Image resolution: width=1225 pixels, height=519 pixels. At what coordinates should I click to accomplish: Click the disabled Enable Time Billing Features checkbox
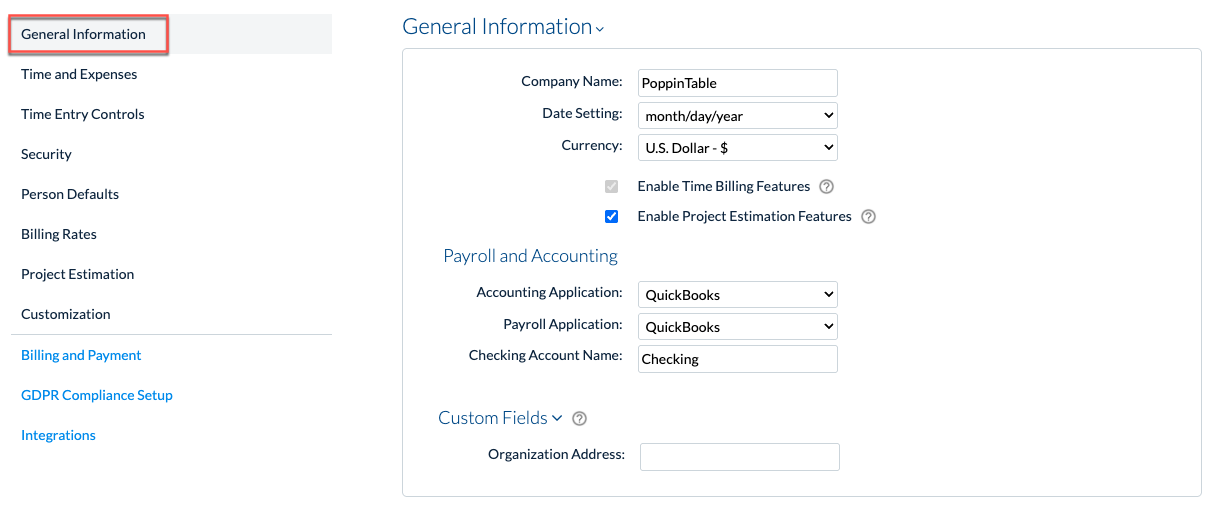612,186
